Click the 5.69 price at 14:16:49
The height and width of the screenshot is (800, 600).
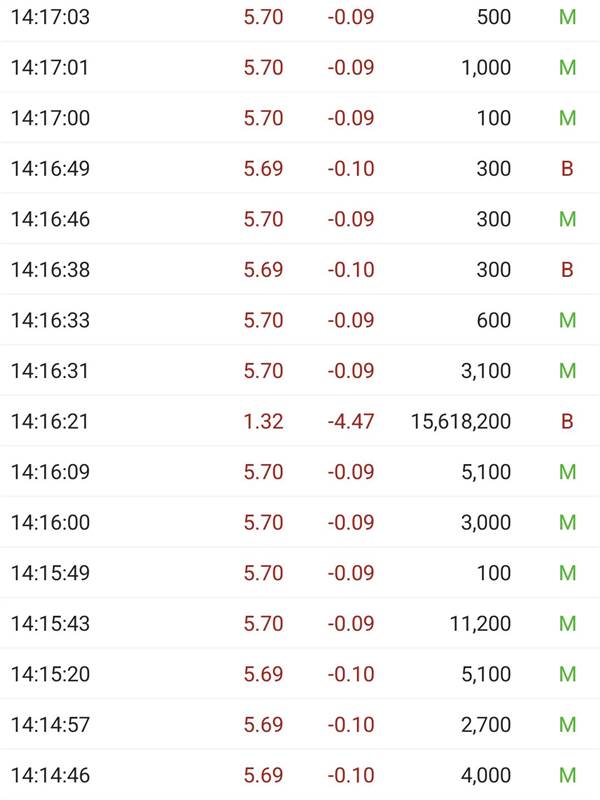pyautogui.click(x=263, y=168)
